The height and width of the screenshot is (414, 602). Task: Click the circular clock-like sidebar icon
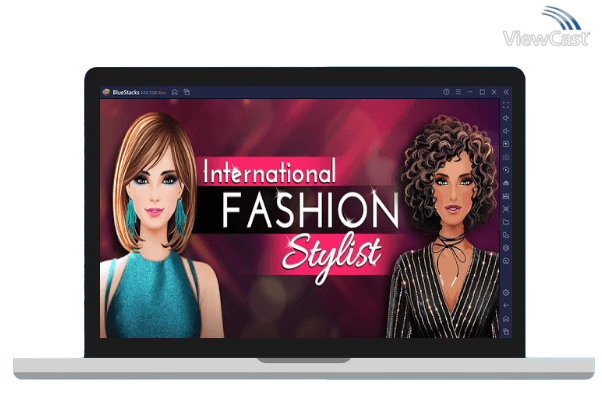coord(506,261)
